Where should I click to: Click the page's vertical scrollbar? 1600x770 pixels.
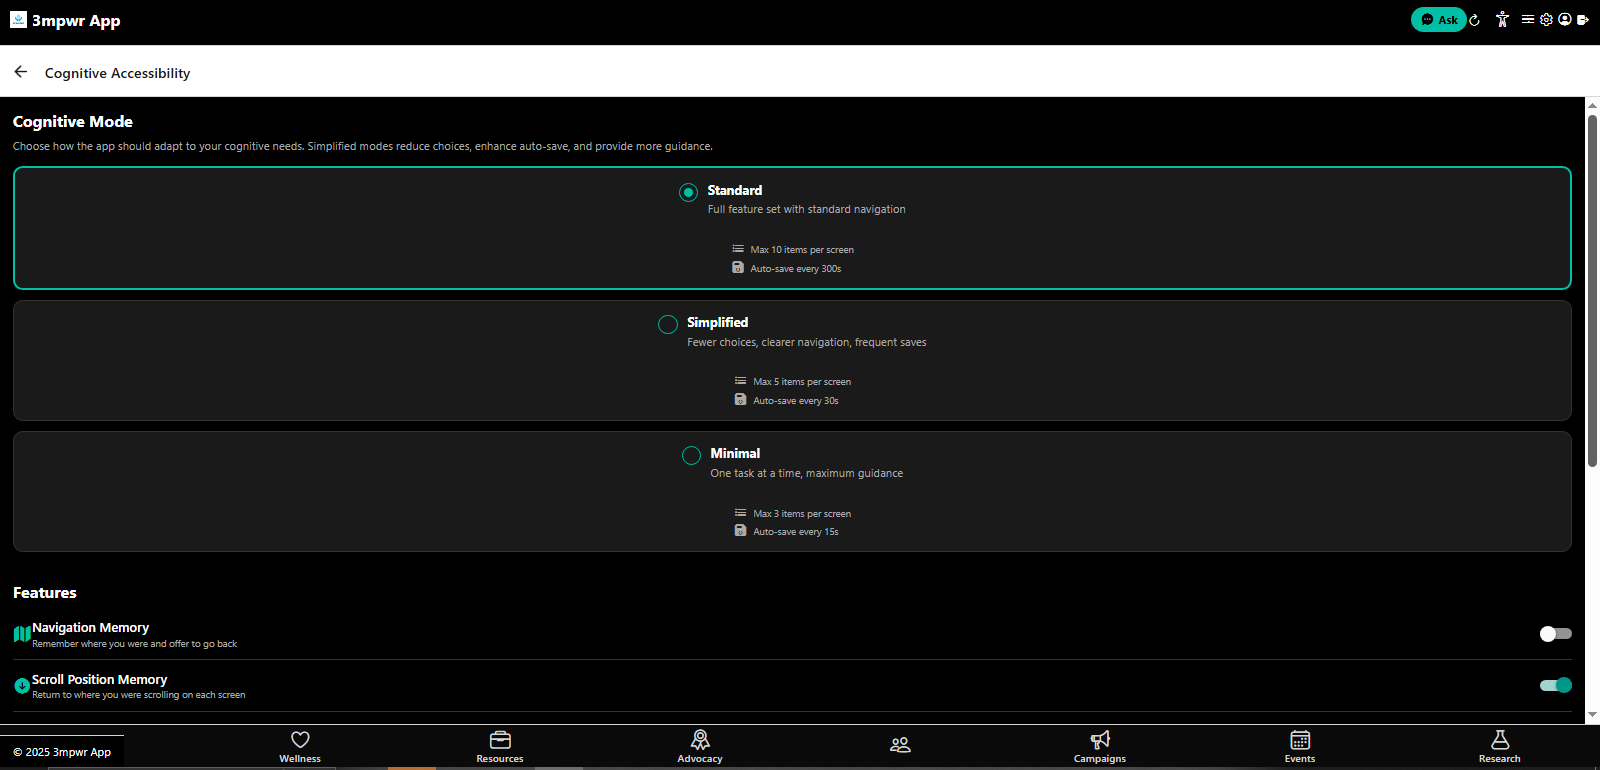tap(1592, 290)
